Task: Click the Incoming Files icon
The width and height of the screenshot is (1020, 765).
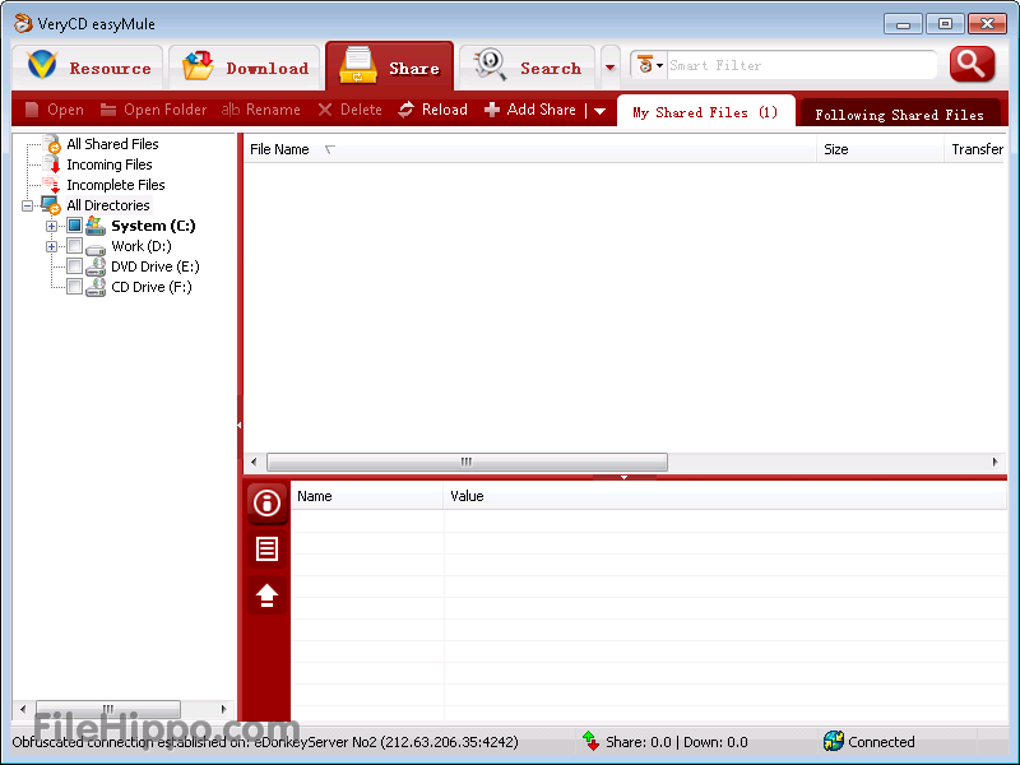Action: click(x=51, y=165)
